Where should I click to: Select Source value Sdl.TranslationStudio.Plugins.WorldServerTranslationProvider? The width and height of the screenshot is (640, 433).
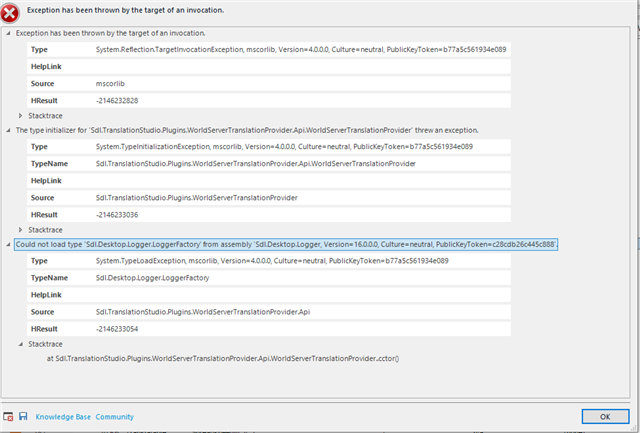[197, 198]
